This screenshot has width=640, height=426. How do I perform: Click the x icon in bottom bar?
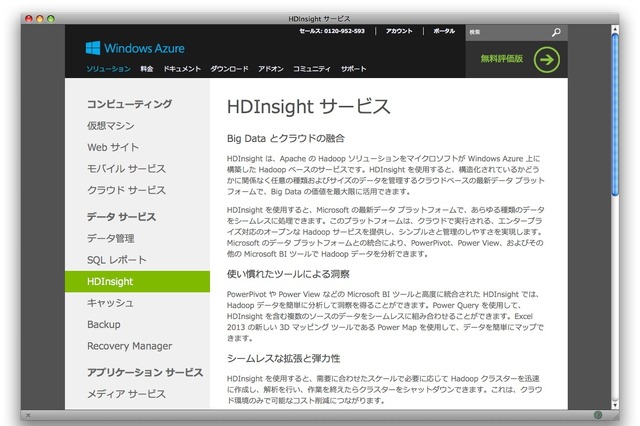point(28,415)
